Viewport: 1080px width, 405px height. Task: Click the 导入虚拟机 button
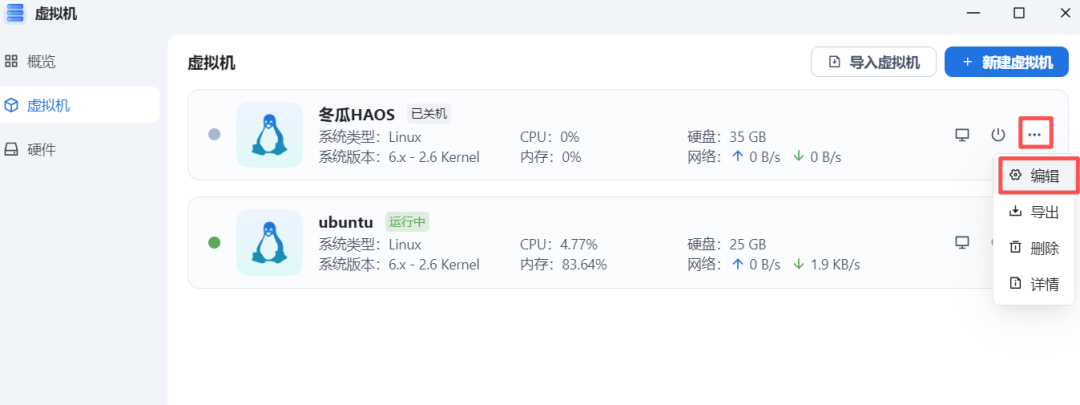(873, 62)
